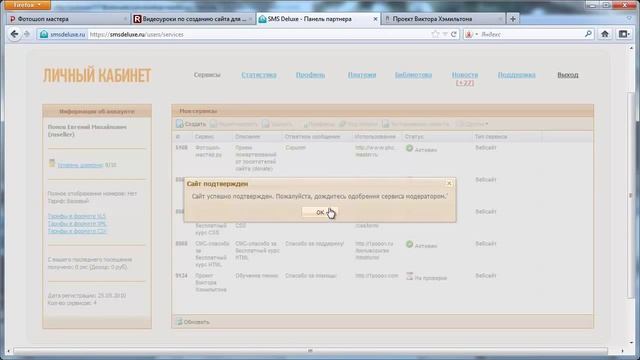Open the 'Сервисы' navigation item
Viewport: 640px width, 360px height.
click(207, 75)
